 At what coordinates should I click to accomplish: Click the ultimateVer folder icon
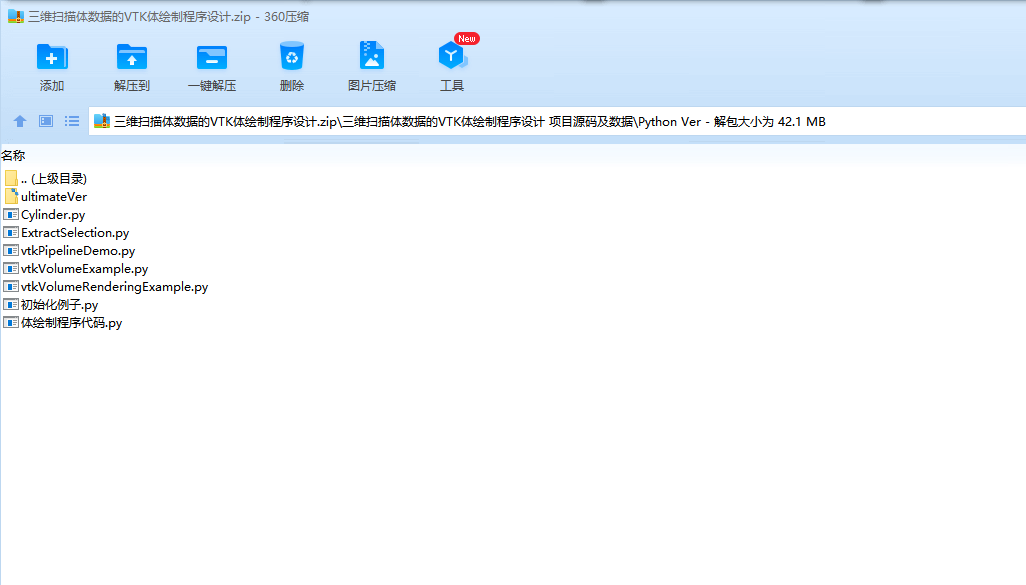click(x=11, y=196)
